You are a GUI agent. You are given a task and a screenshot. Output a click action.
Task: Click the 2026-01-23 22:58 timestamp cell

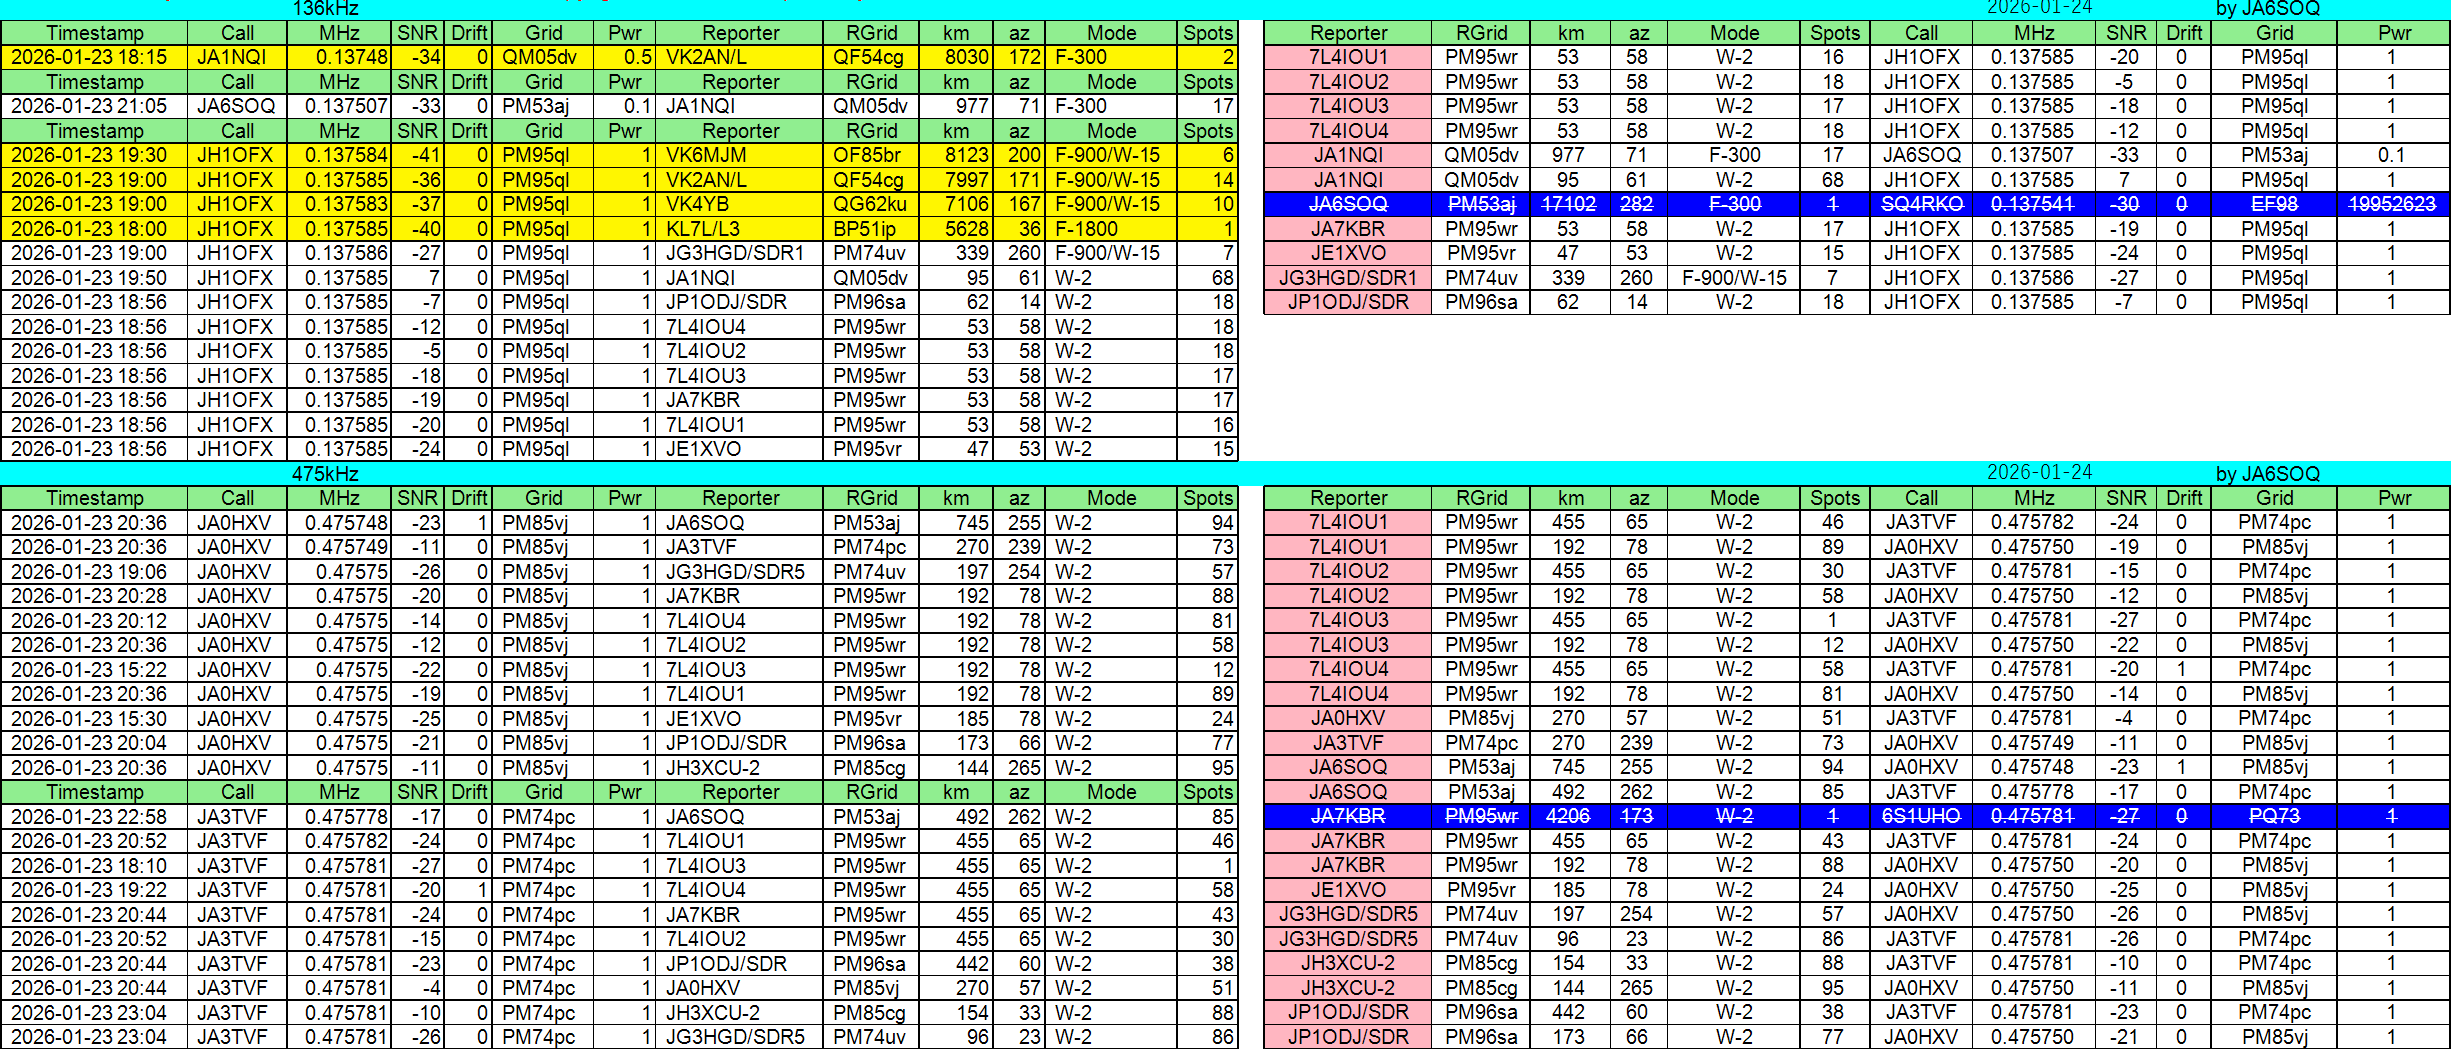coord(89,817)
